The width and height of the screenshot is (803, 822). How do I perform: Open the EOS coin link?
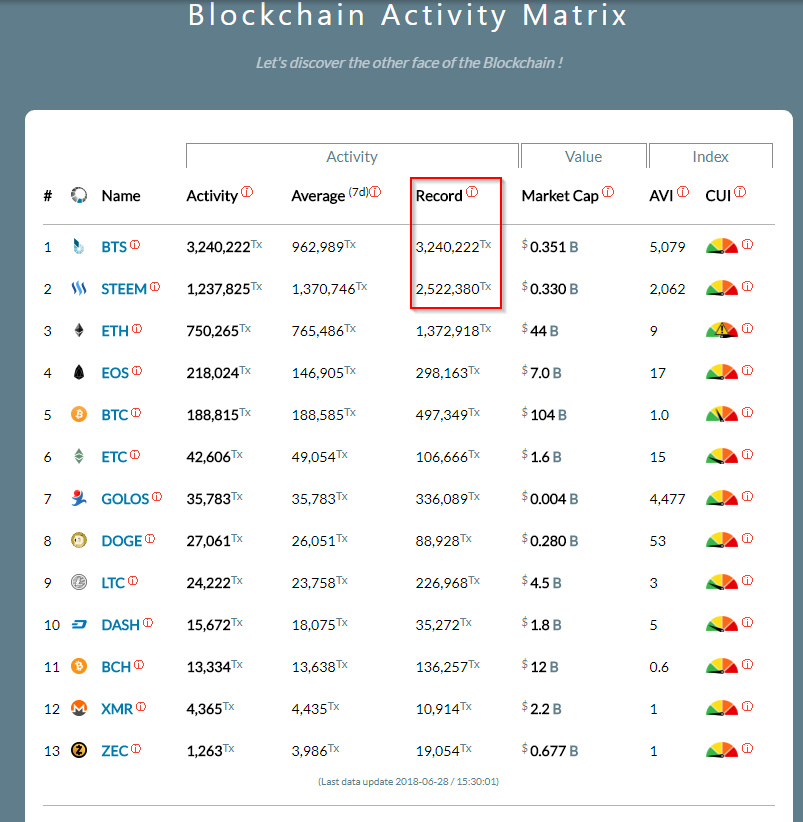115,373
